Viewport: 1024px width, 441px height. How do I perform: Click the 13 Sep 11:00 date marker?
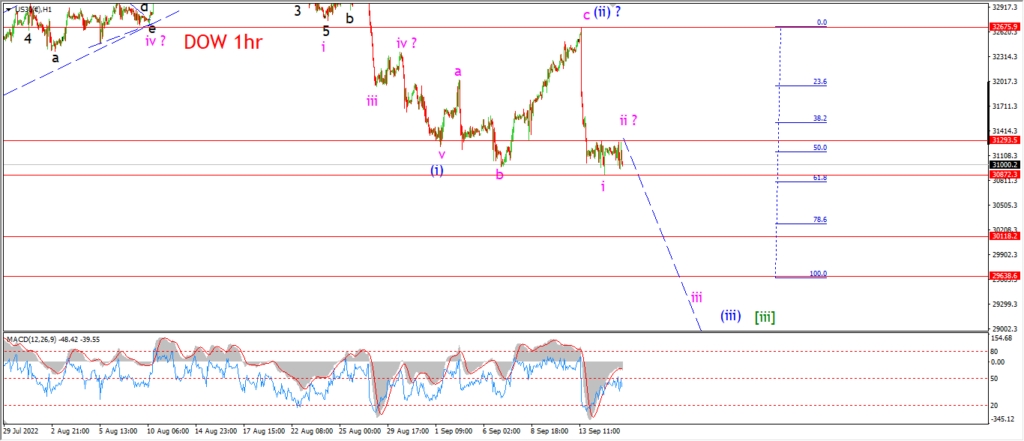[x=599, y=431]
